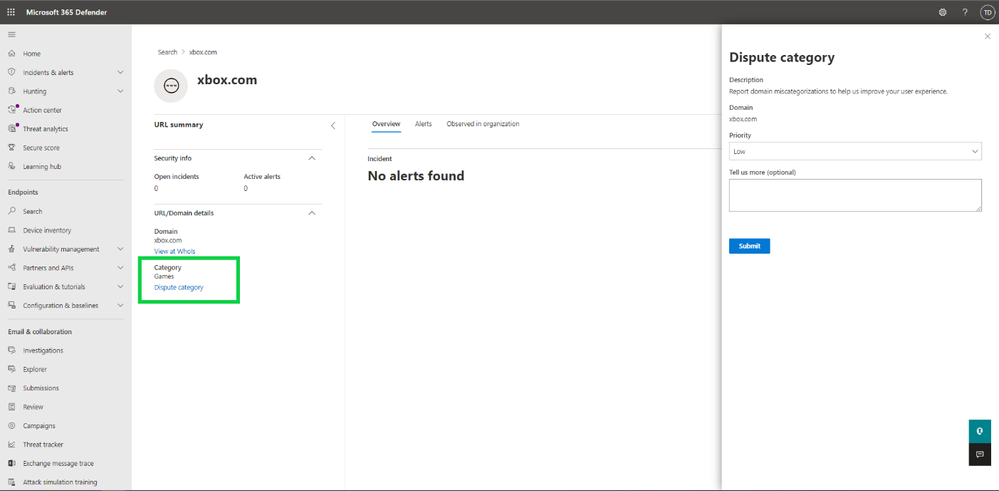Image resolution: width=999 pixels, height=491 pixels.
Task: Expand Vulnerability management chevron
Action: 120,249
